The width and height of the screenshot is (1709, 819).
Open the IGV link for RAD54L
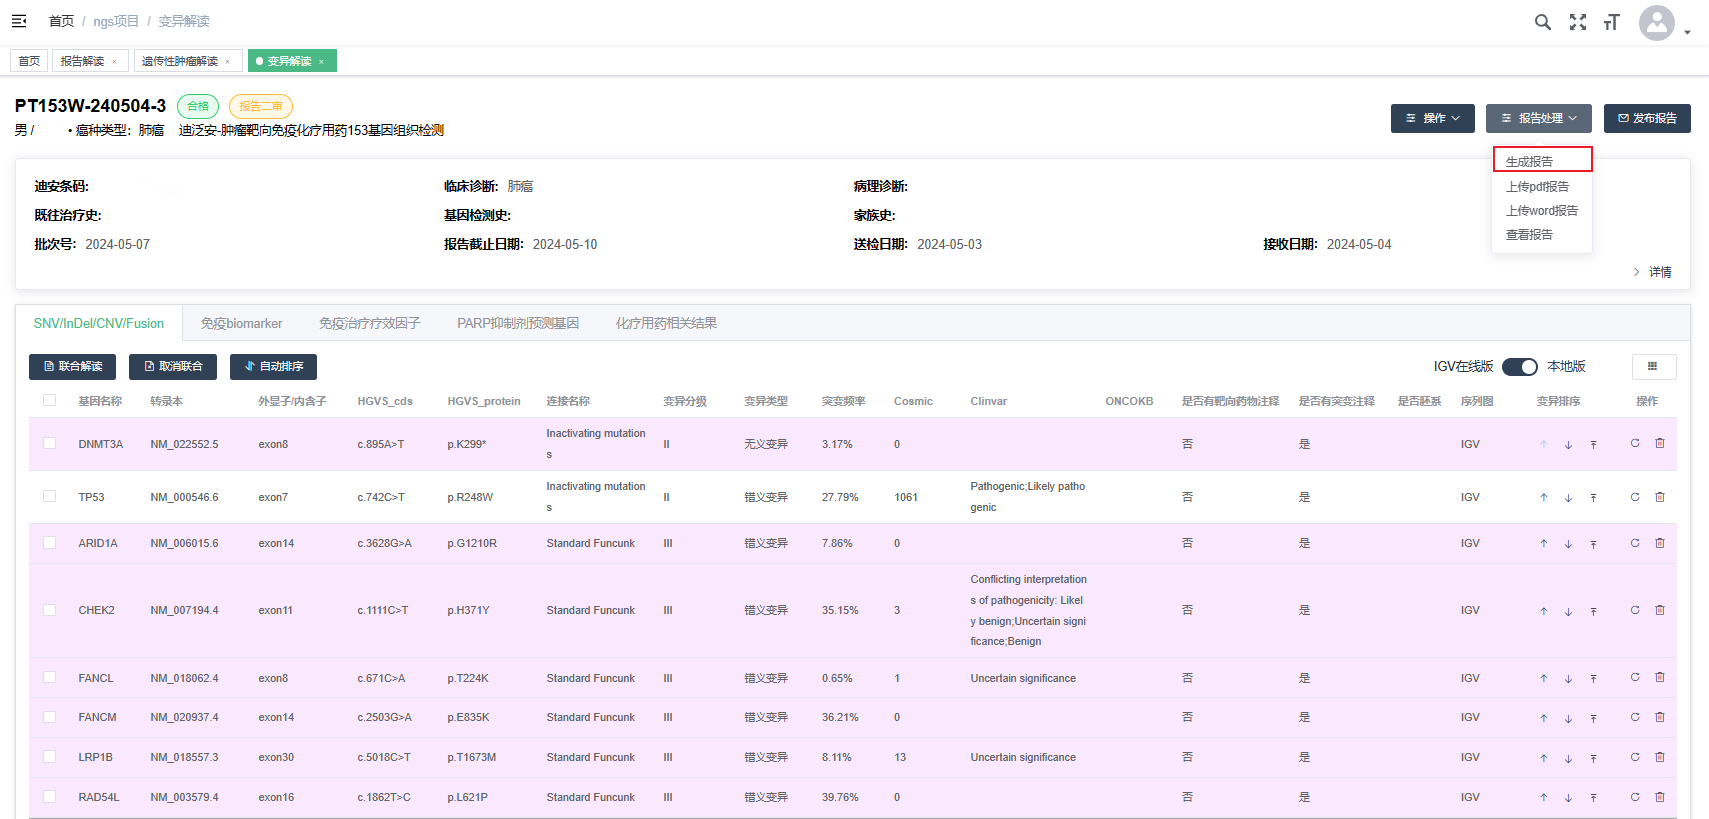tap(1469, 797)
